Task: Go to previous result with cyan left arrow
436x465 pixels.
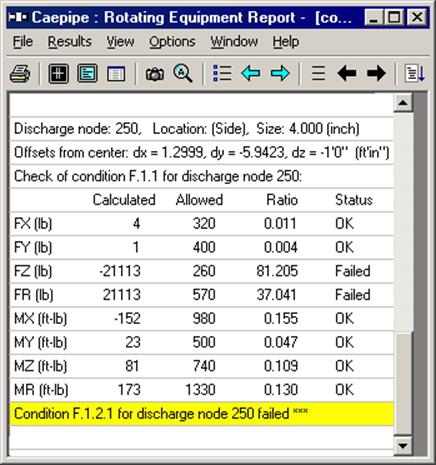Action: pyautogui.click(x=251, y=73)
